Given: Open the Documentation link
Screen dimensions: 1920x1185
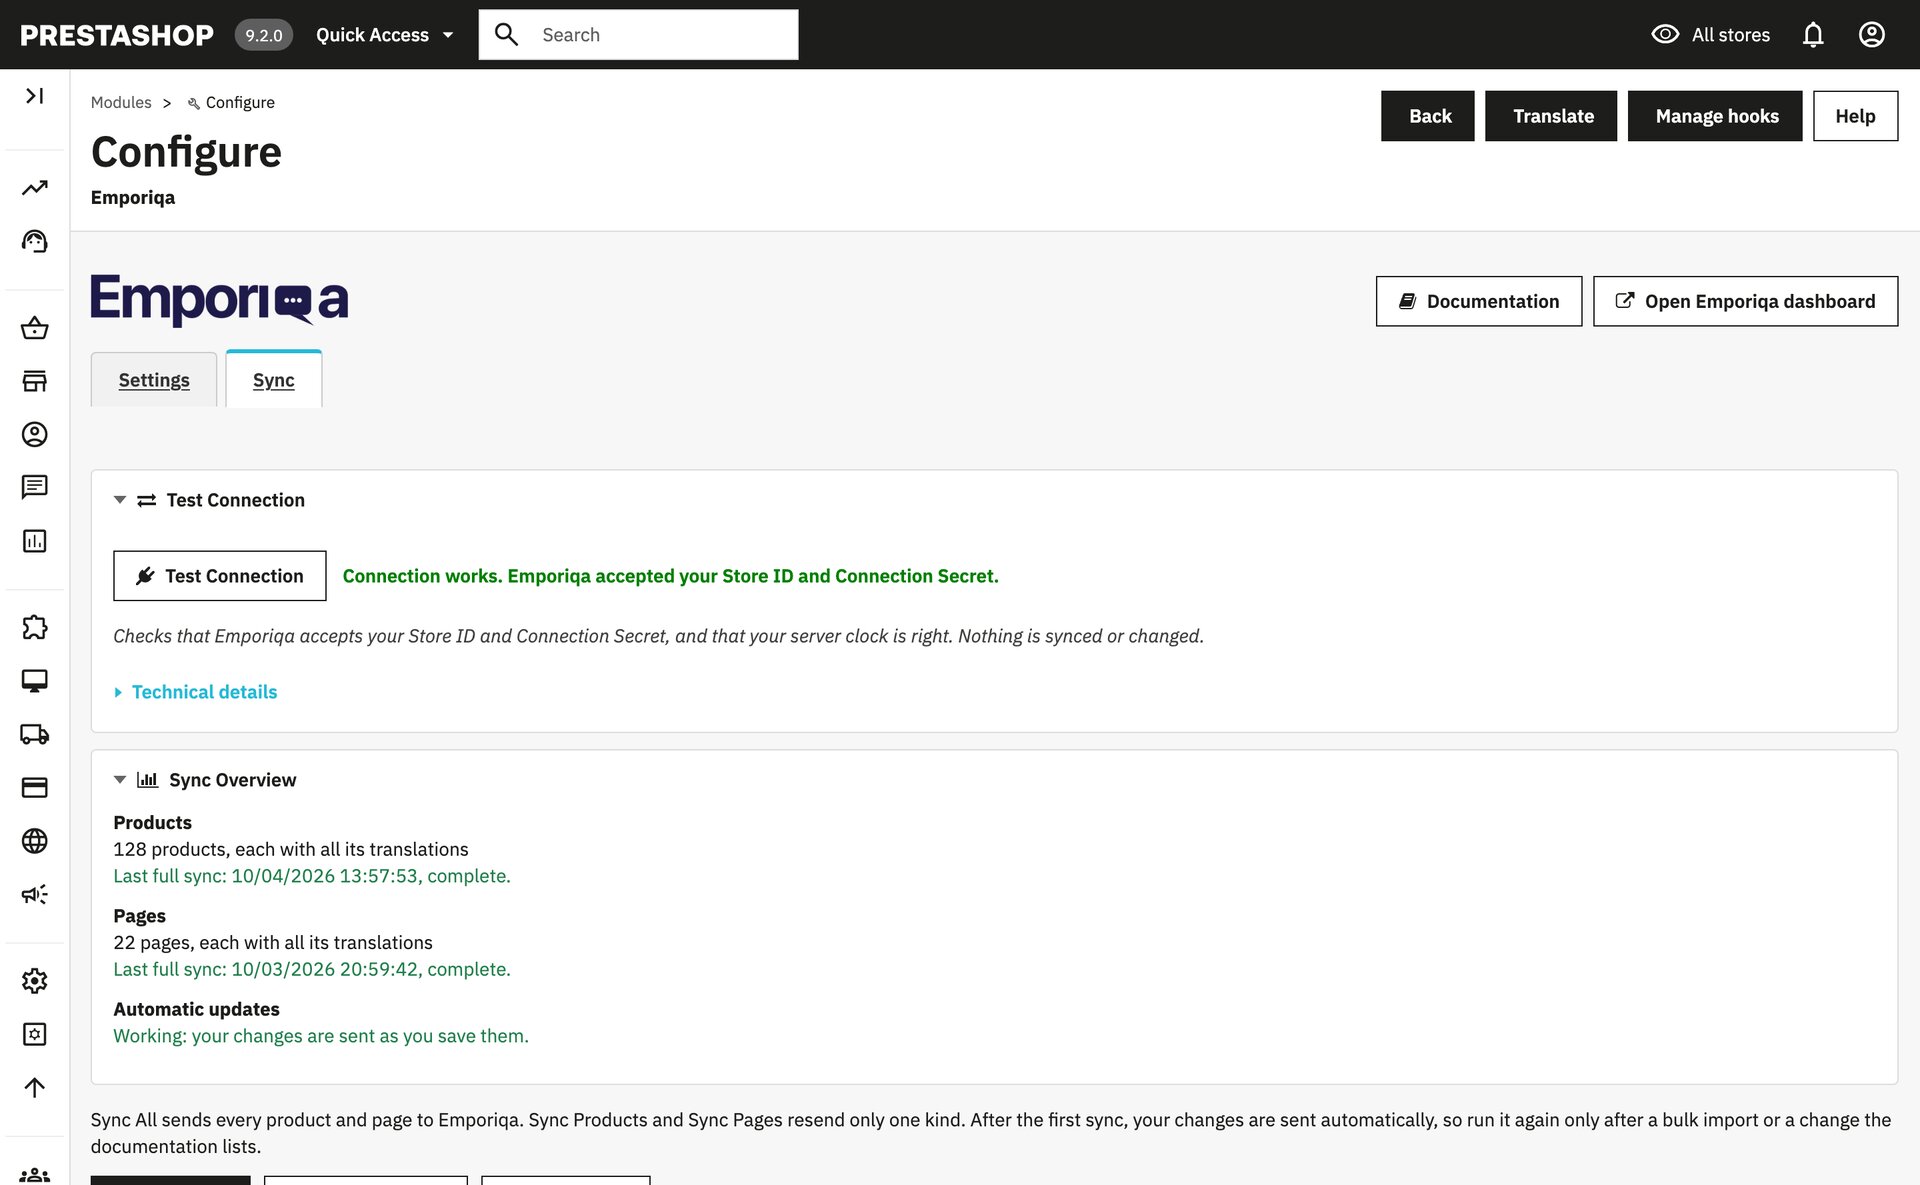Looking at the screenshot, I should tap(1479, 301).
